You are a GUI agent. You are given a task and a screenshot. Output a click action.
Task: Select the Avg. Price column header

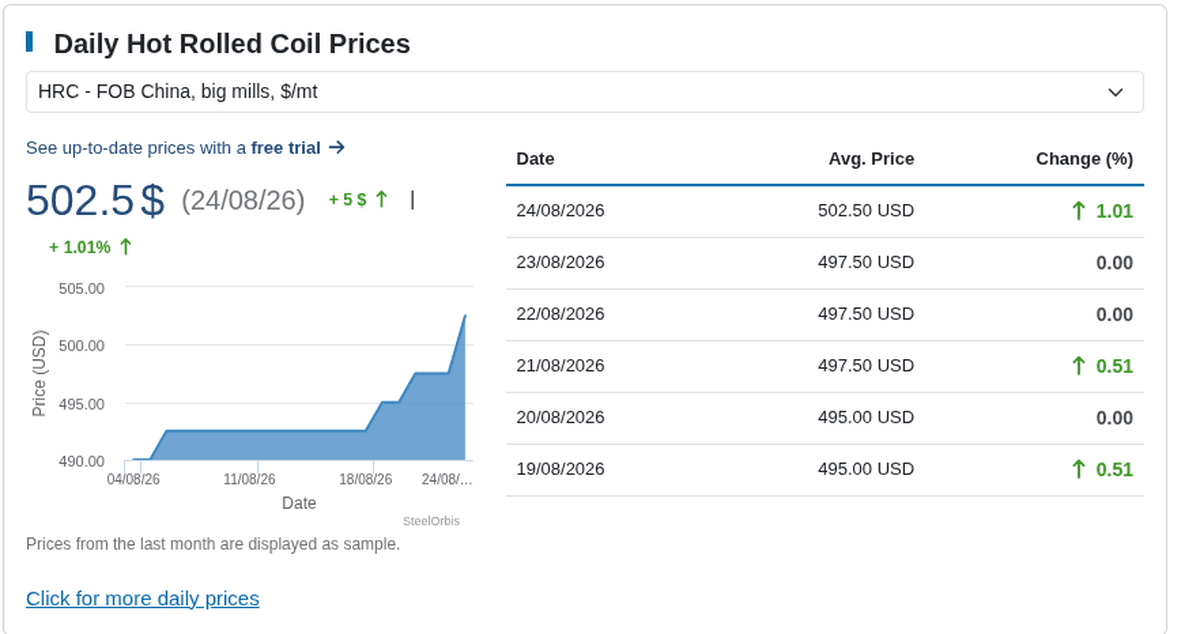[x=871, y=159]
